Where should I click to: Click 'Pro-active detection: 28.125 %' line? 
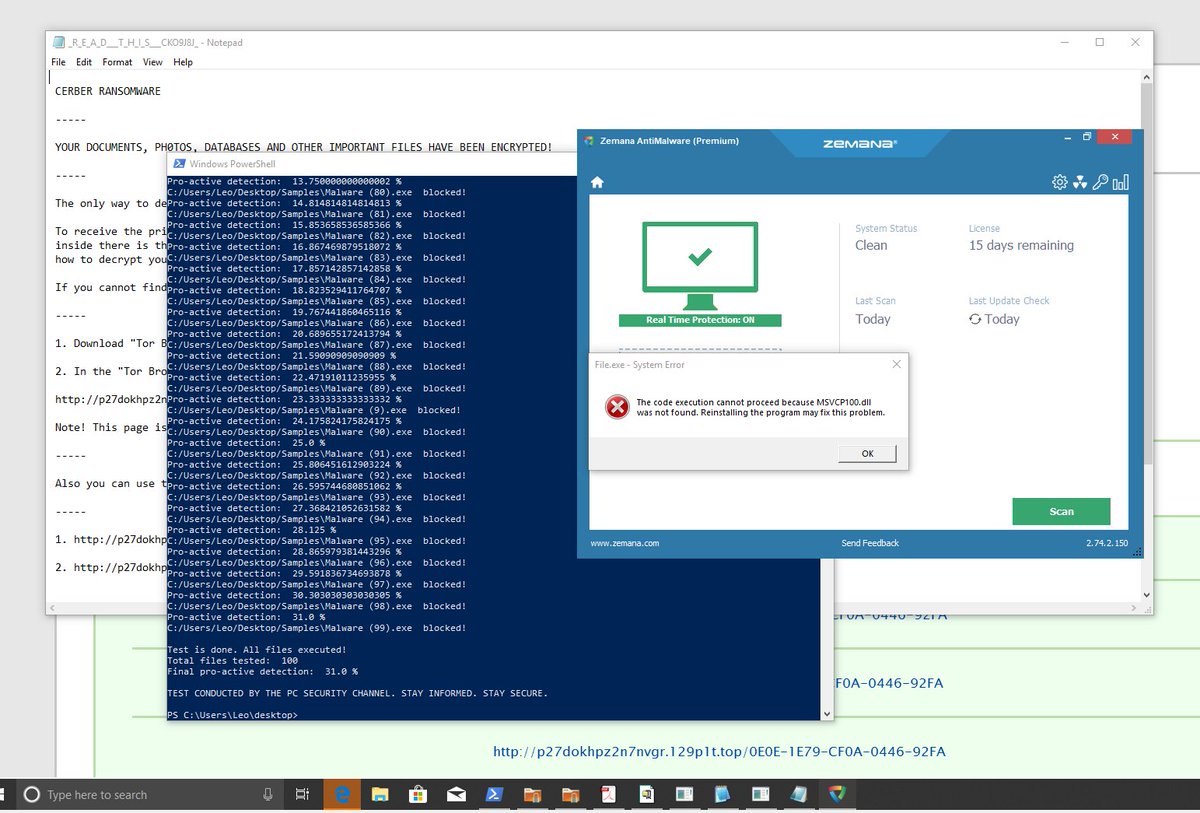click(250, 530)
